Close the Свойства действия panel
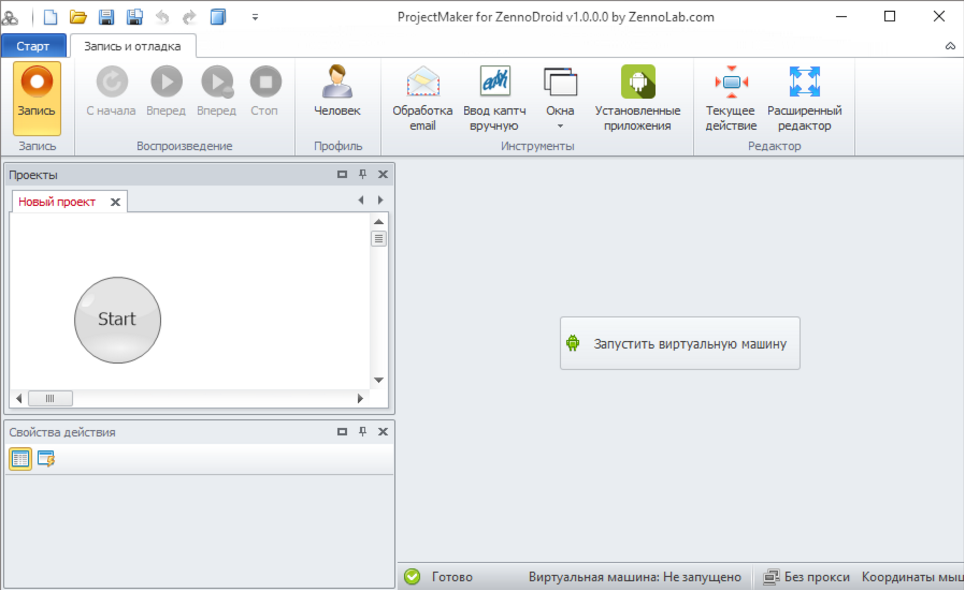 tap(383, 432)
